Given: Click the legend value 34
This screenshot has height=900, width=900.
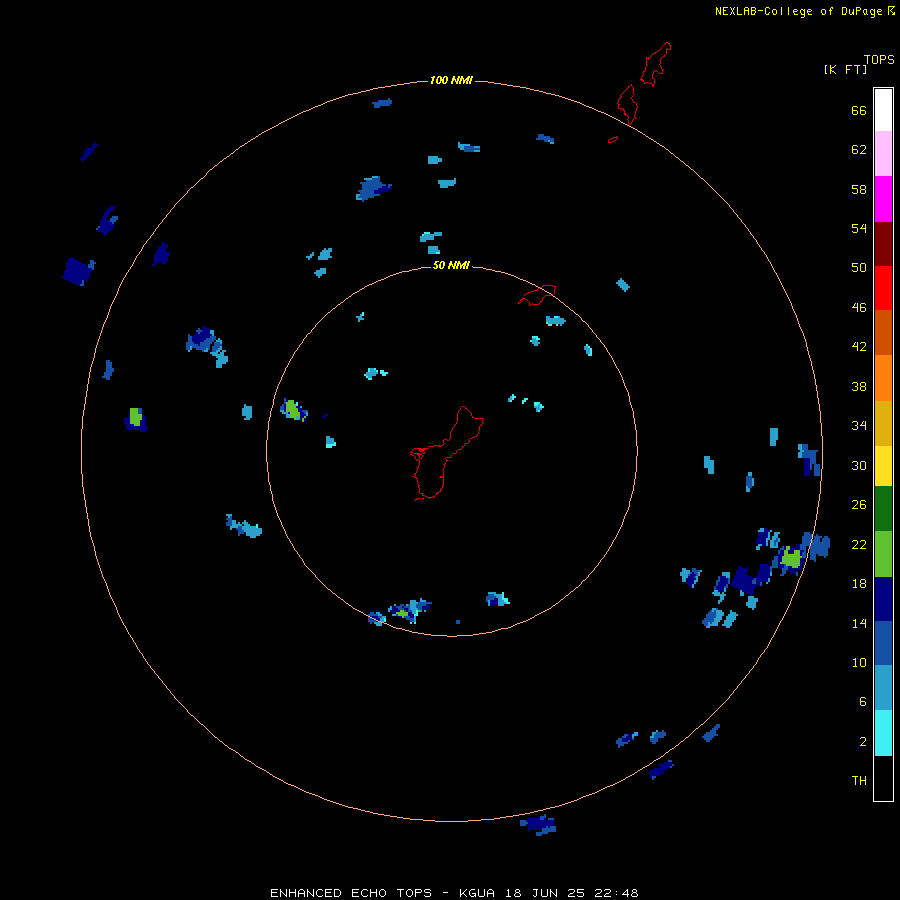Looking at the screenshot, I should 859,426.
